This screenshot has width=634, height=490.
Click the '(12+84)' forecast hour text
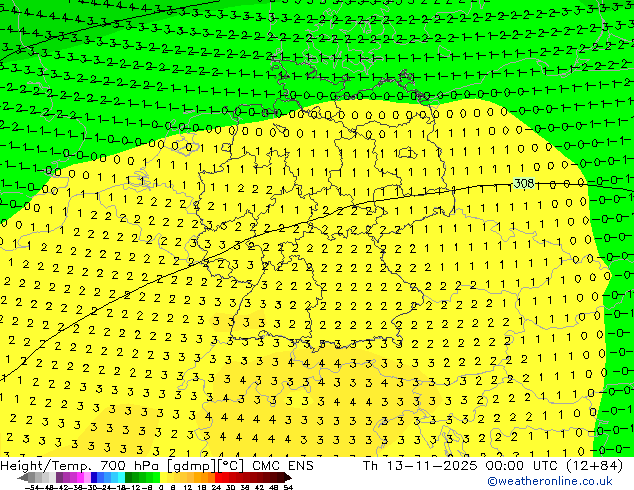[x=594, y=466]
